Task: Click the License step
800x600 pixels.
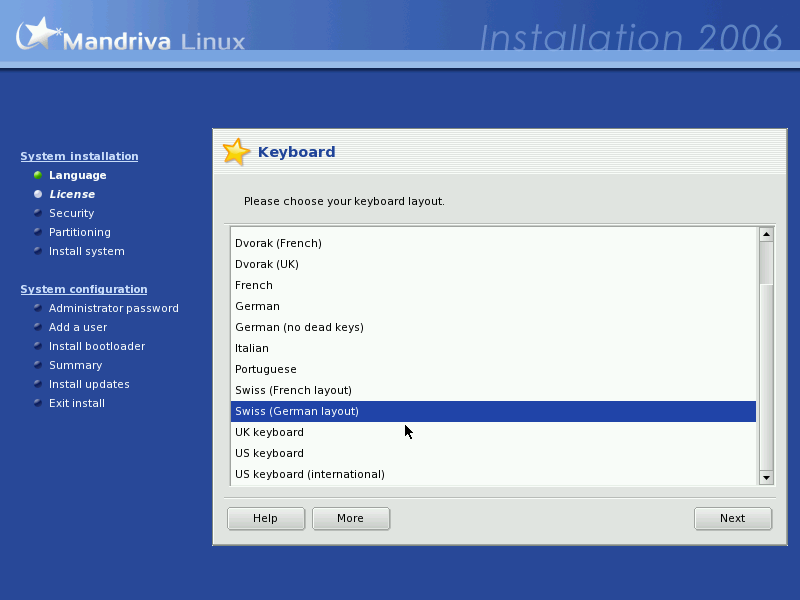Action: click(x=72, y=194)
